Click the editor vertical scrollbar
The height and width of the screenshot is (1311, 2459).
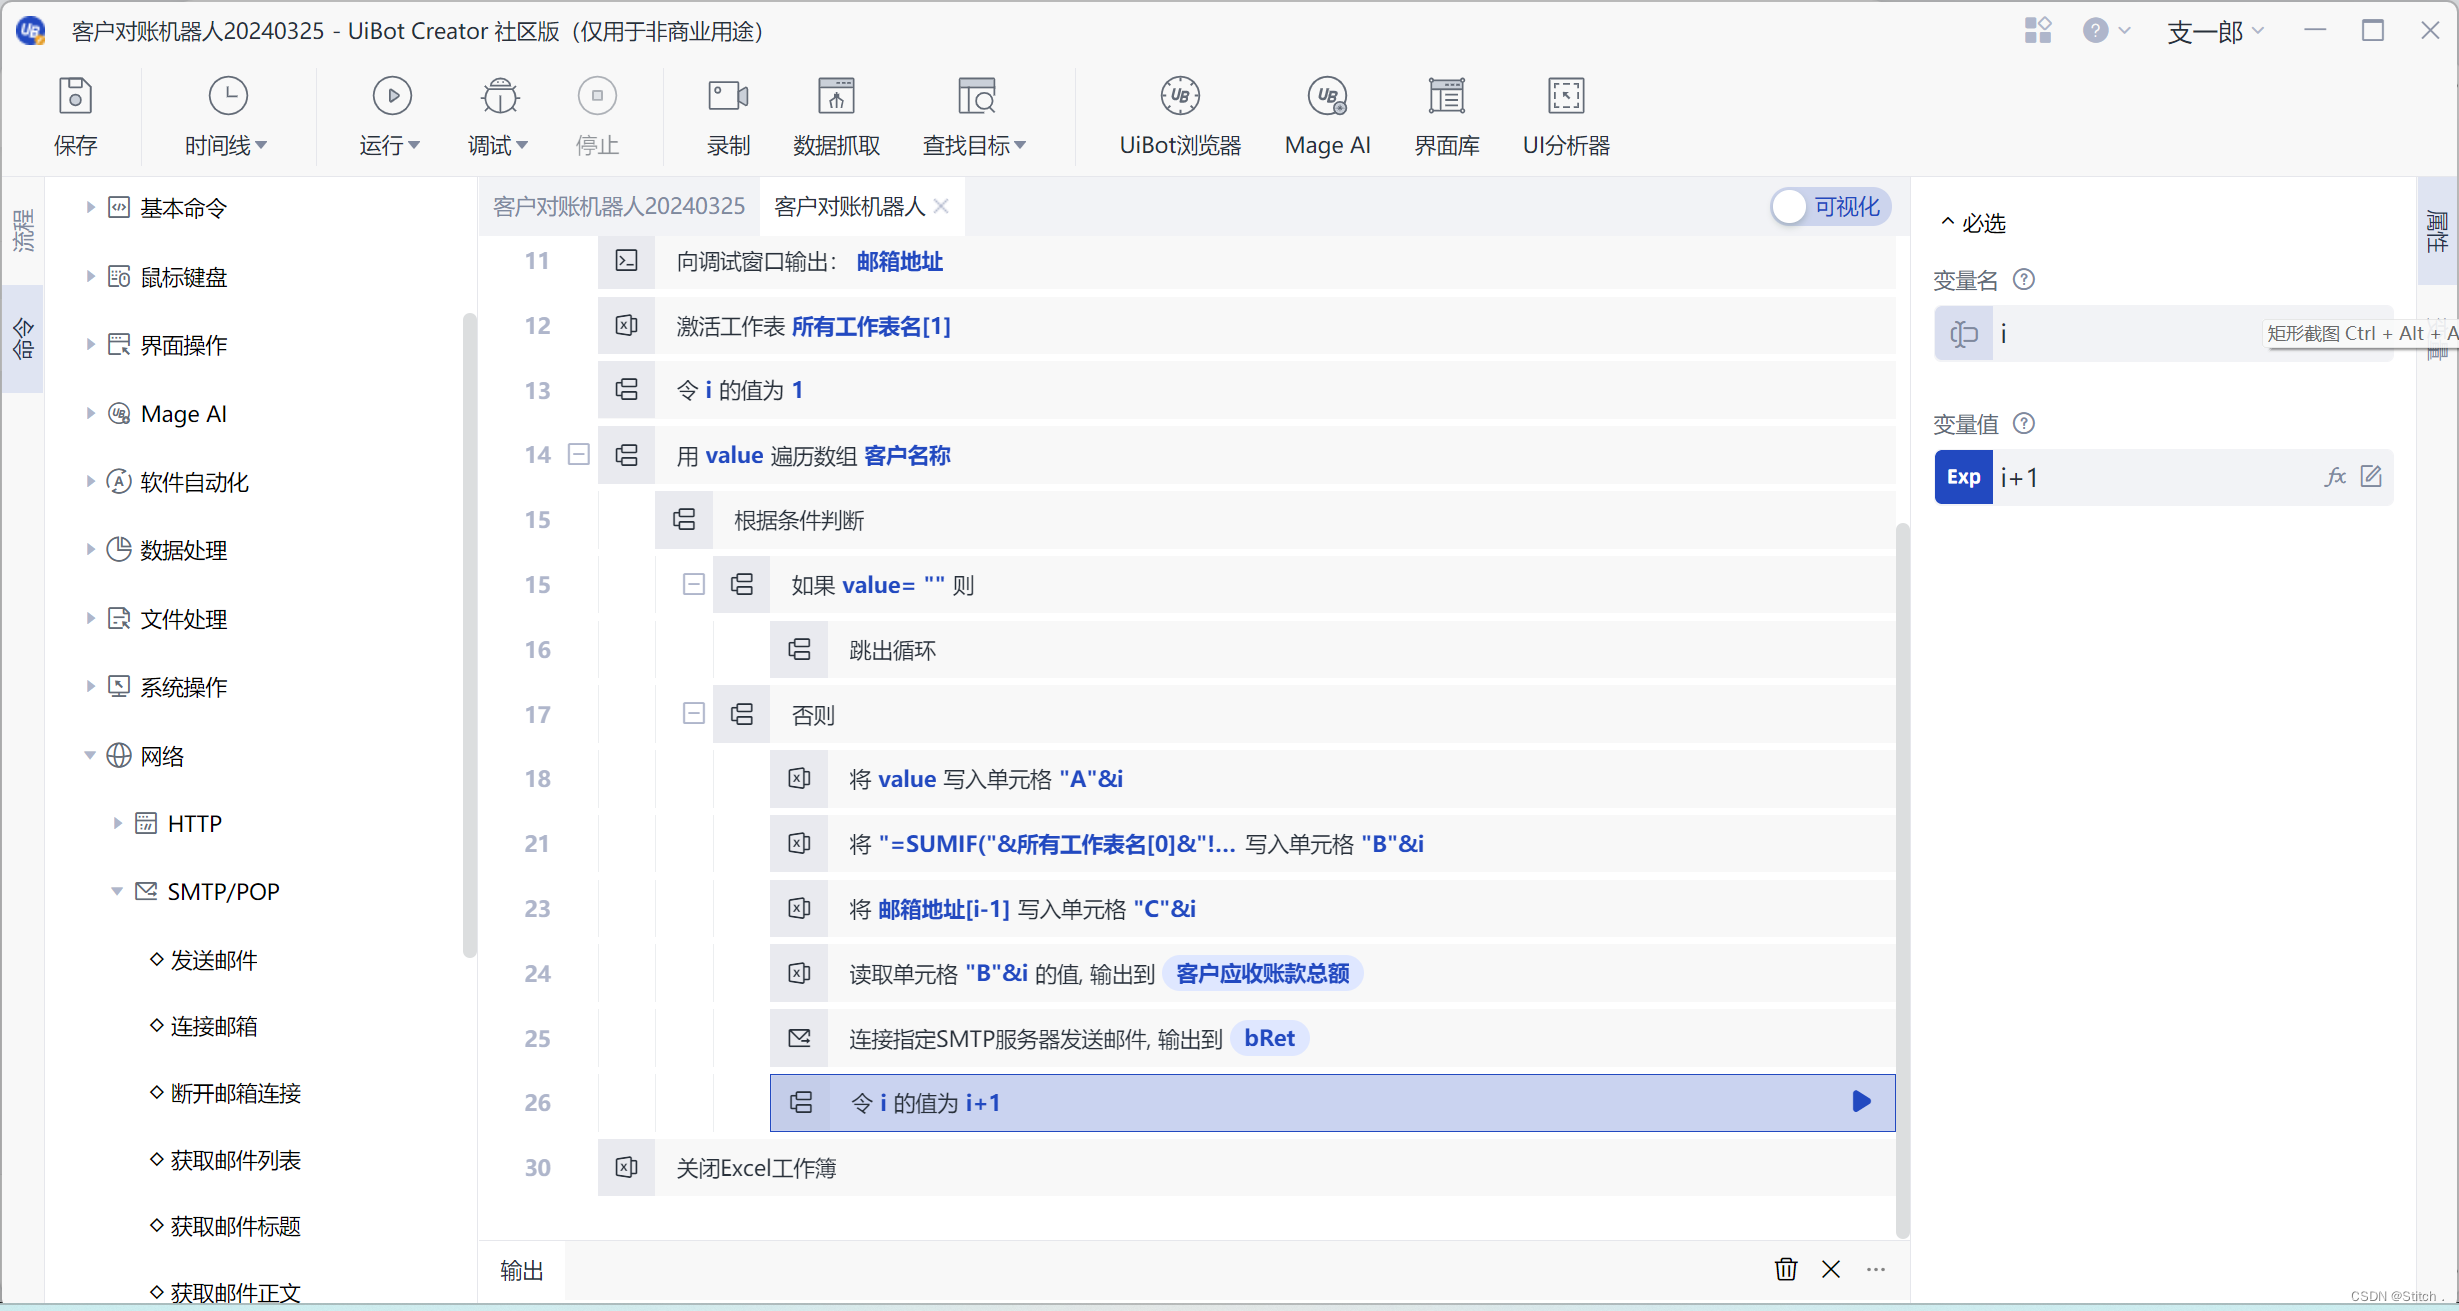coord(1902,880)
